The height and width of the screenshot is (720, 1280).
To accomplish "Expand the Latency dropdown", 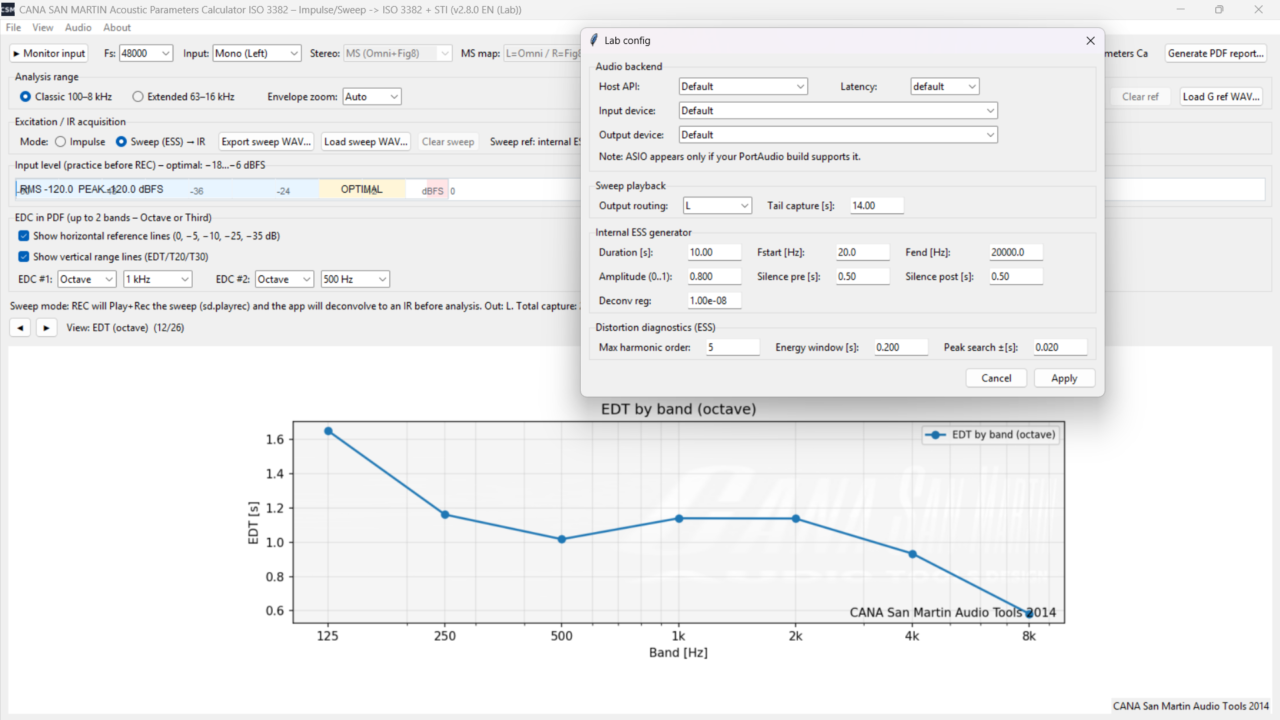I will tap(944, 87).
